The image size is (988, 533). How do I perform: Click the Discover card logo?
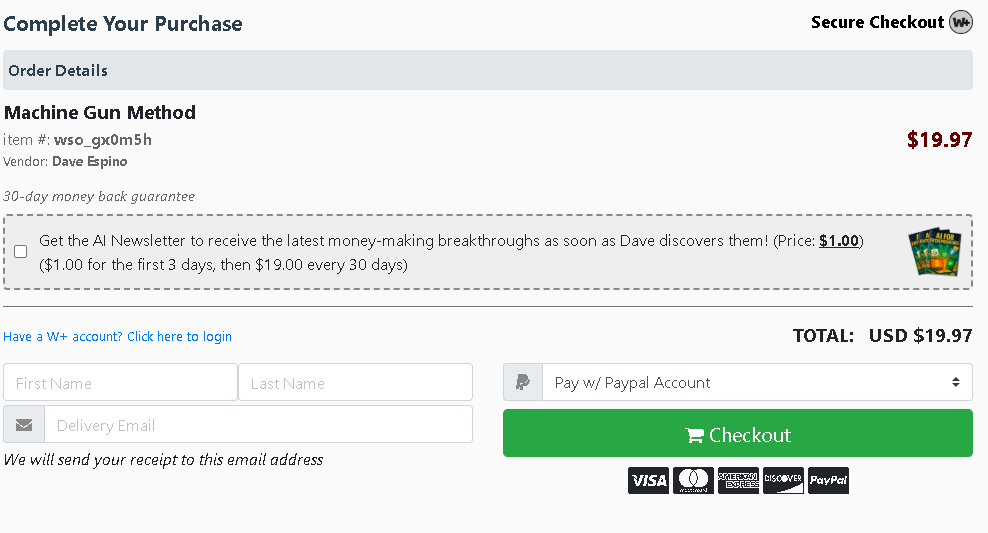pyautogui.click(x=783, y=481)
